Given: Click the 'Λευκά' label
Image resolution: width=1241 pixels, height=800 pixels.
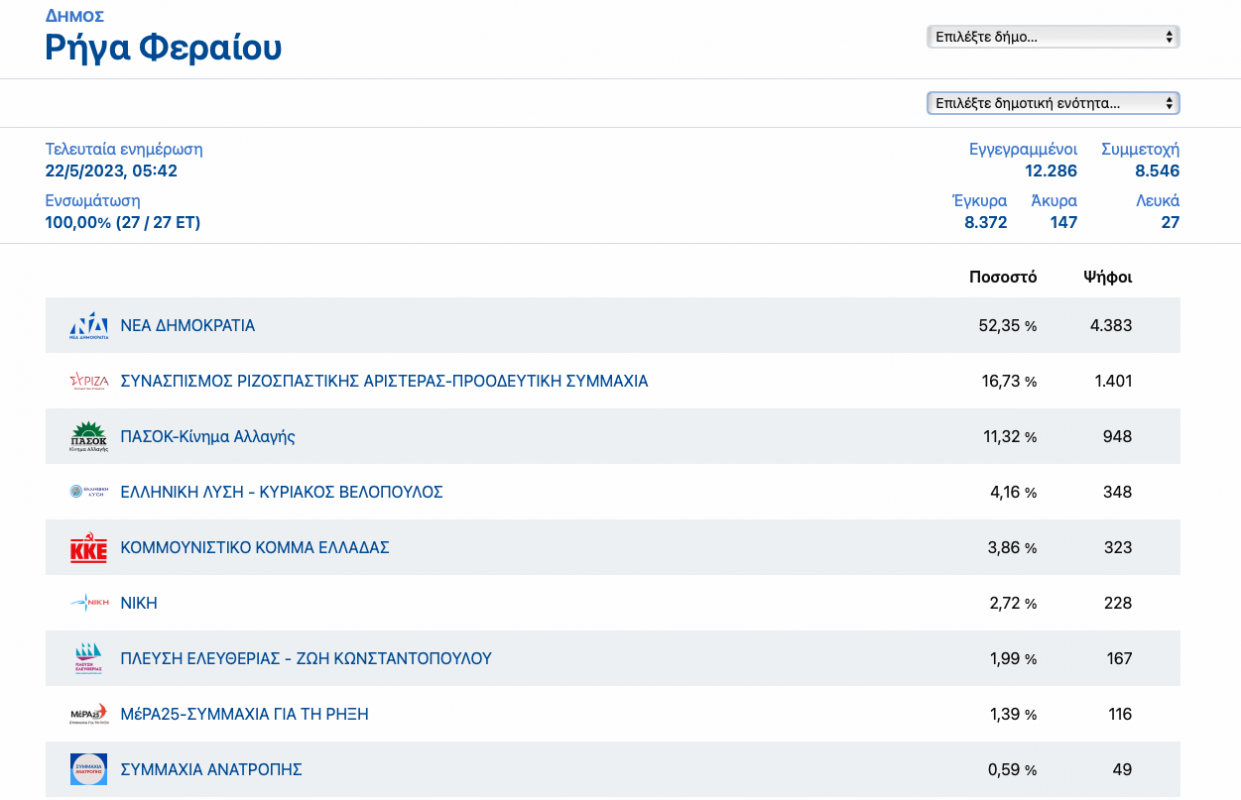Looking at the screenshot, I should 1158,200.
